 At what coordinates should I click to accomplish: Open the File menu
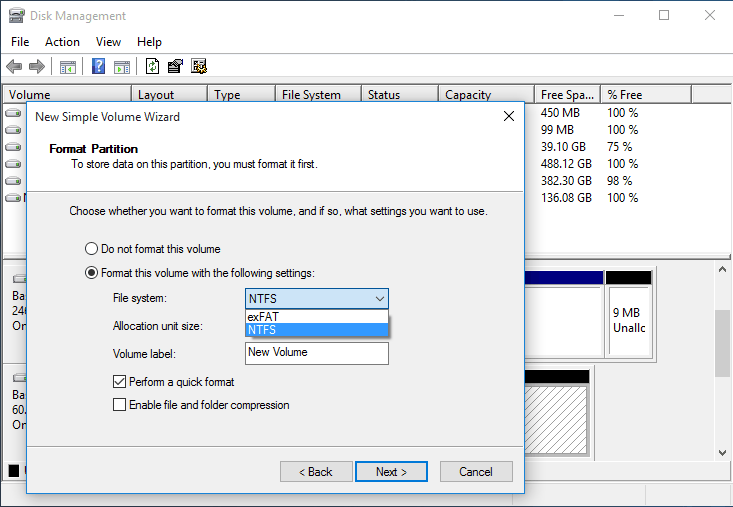point(20,42)
